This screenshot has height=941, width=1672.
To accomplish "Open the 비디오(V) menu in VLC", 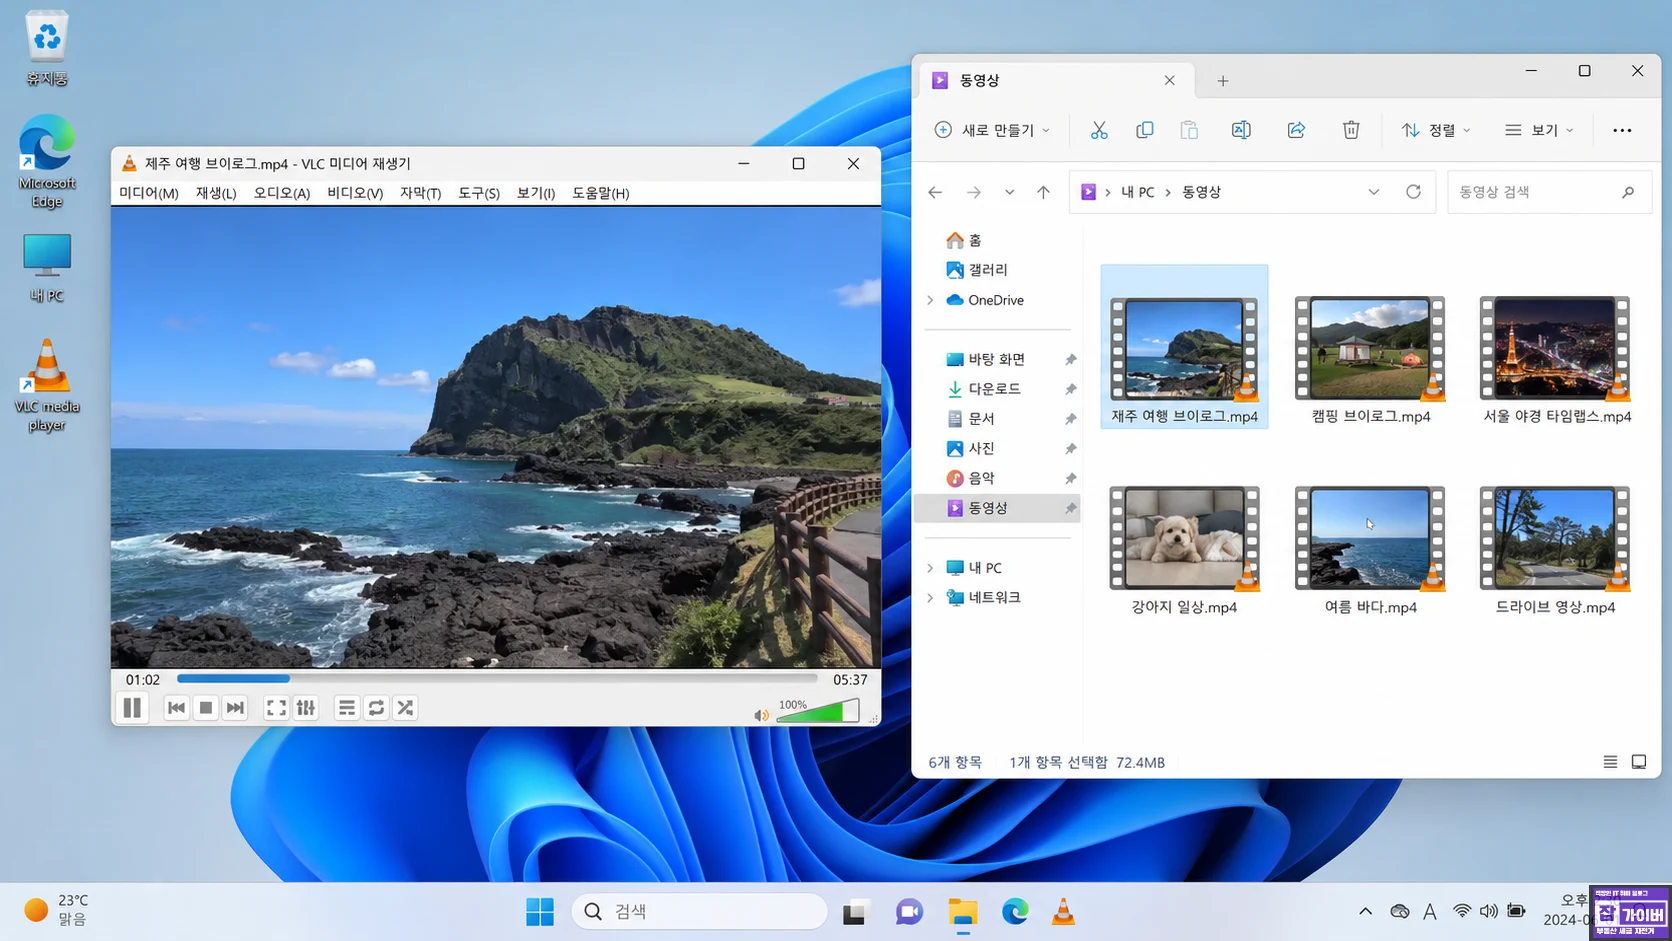I will [x=355, y=193].
